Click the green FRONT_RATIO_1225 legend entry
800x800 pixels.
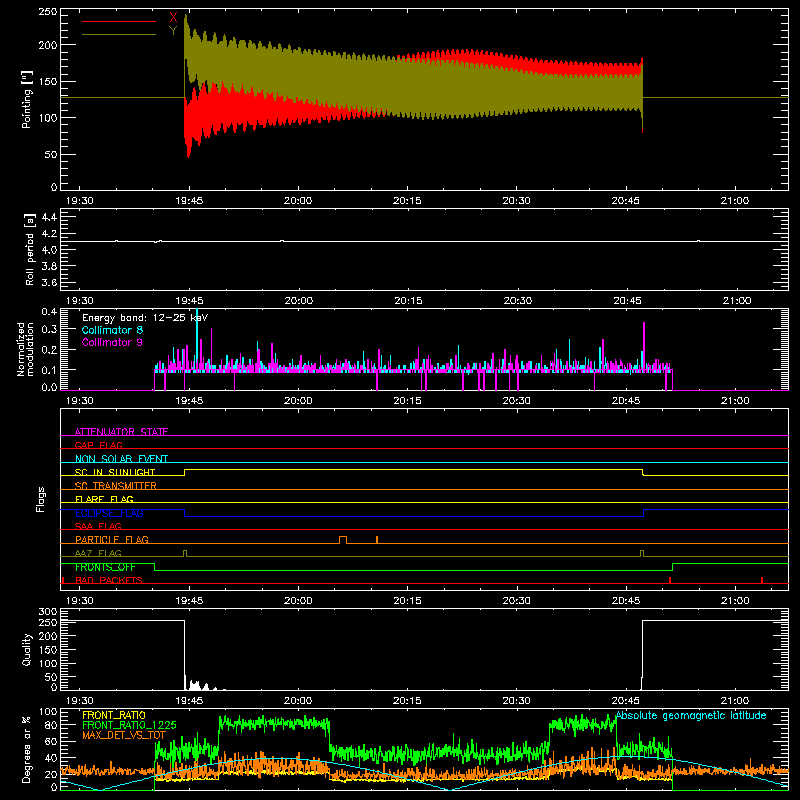coord(129,725)
